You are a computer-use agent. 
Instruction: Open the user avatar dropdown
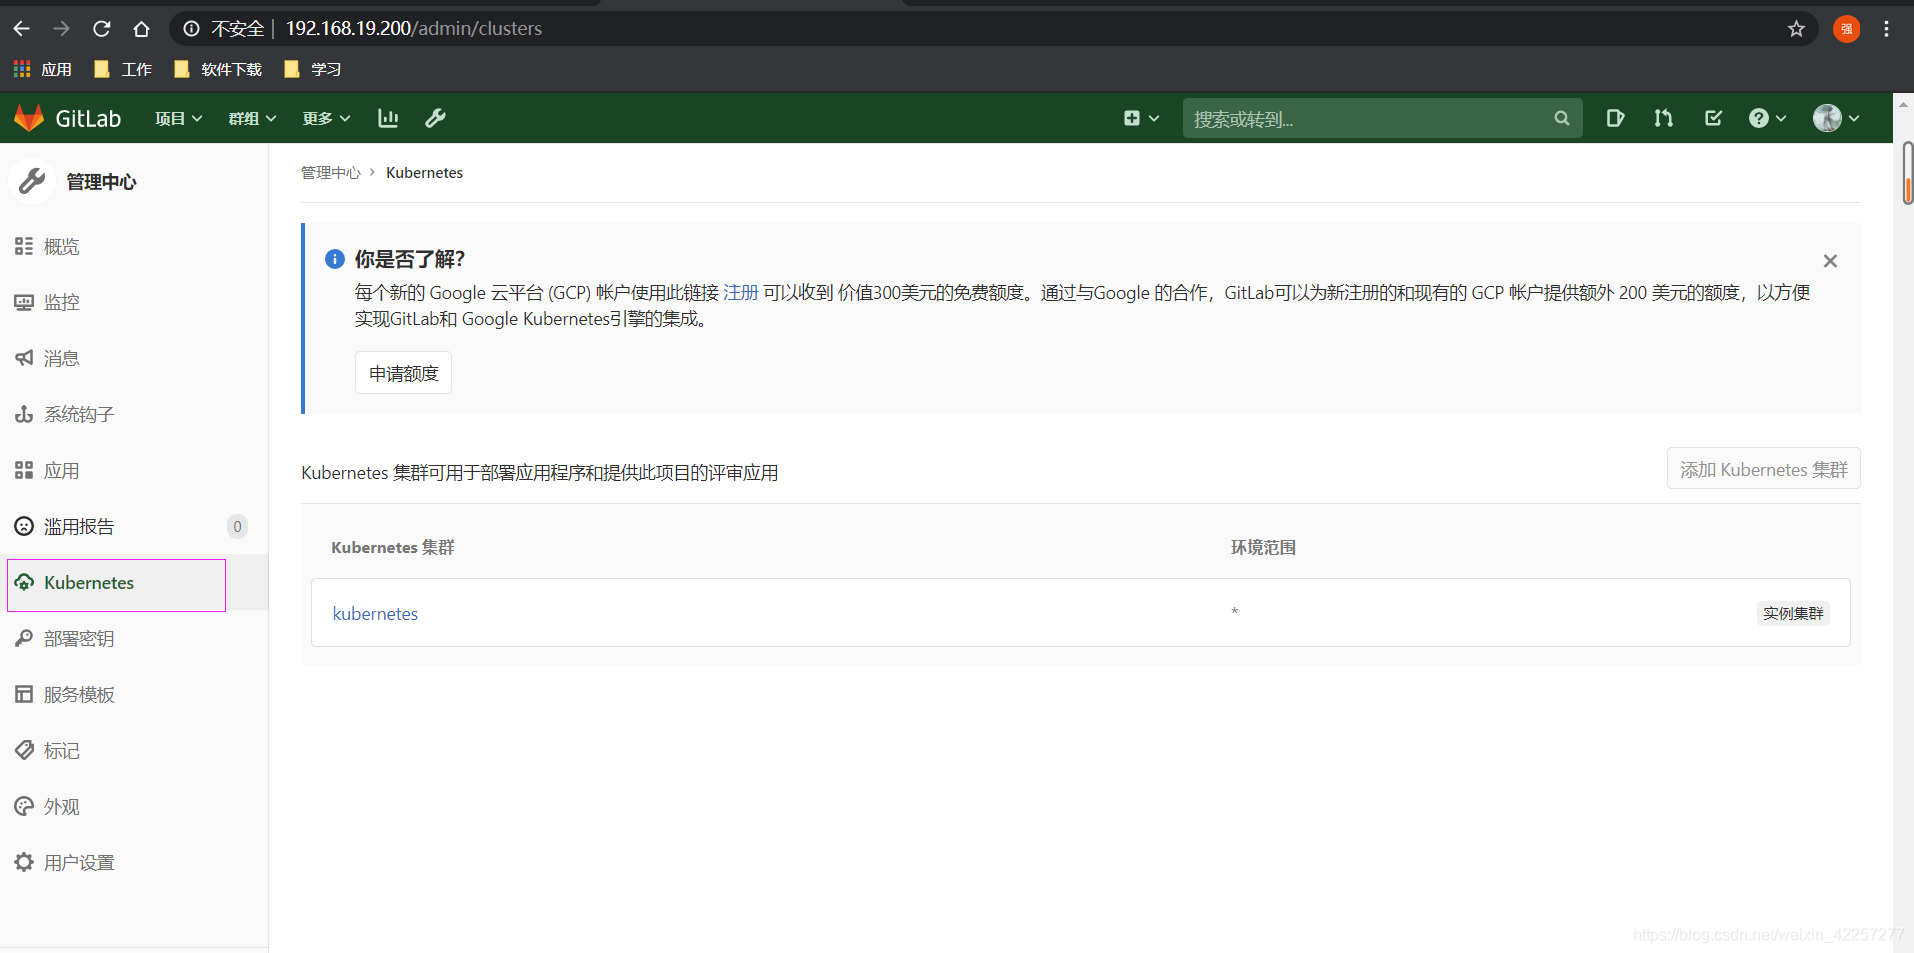(x=1836, y=118)
